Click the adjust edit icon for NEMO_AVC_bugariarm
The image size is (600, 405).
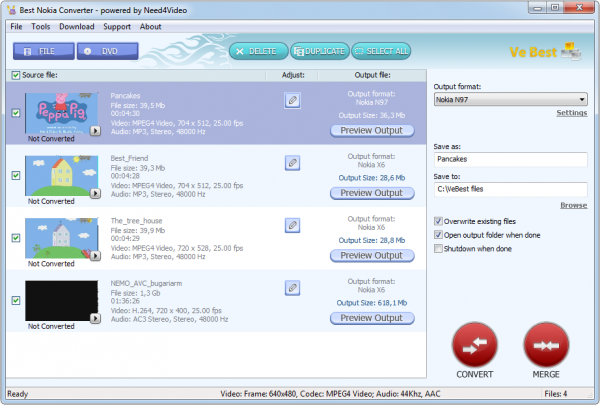(292, 288)
